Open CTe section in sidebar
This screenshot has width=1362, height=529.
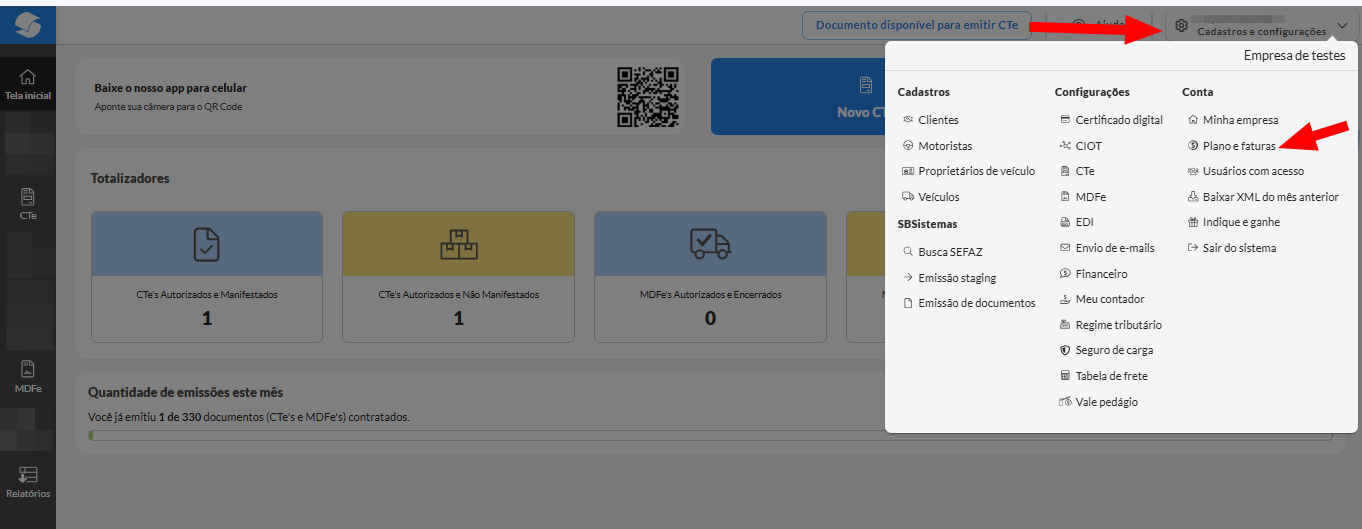[x=28, y=203]
